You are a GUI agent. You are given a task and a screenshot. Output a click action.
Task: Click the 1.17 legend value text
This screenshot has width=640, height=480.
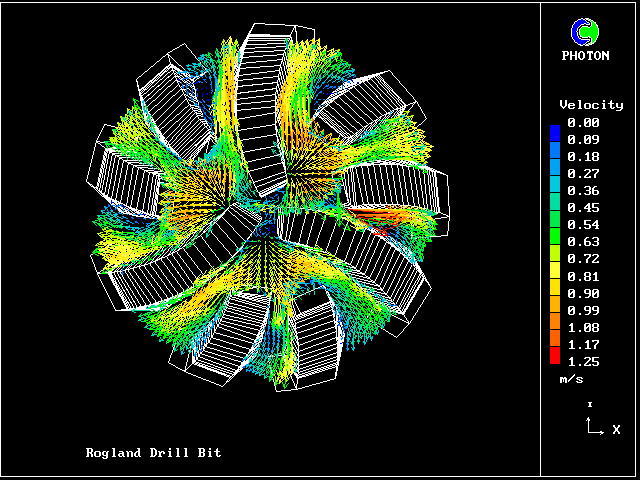[x=583, y=344]
